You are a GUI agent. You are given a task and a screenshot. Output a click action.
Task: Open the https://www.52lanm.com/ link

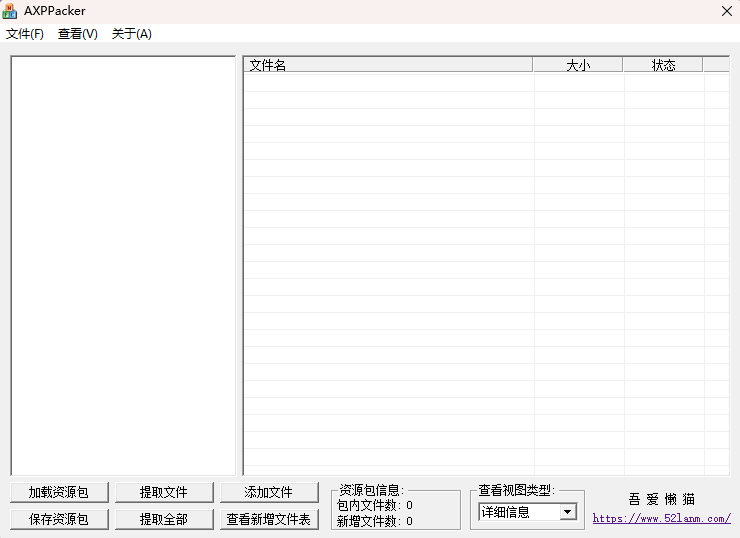point(661,519)
